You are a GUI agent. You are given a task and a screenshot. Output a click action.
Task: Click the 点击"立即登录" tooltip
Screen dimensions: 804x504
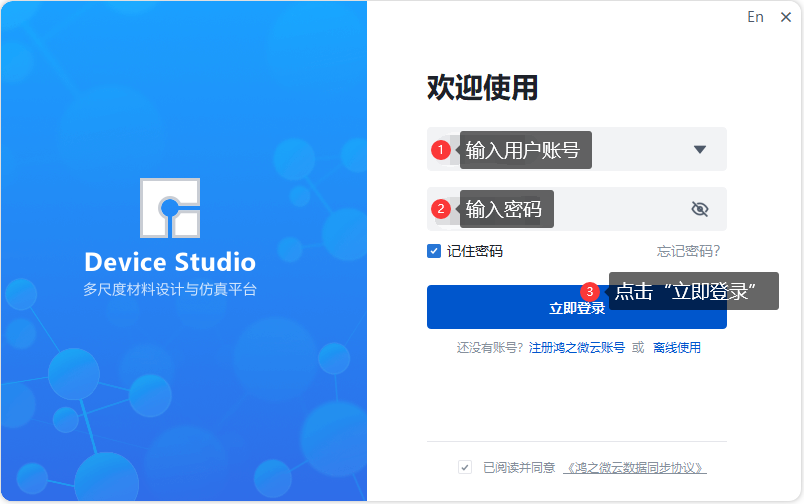click(x=693, y=291)
